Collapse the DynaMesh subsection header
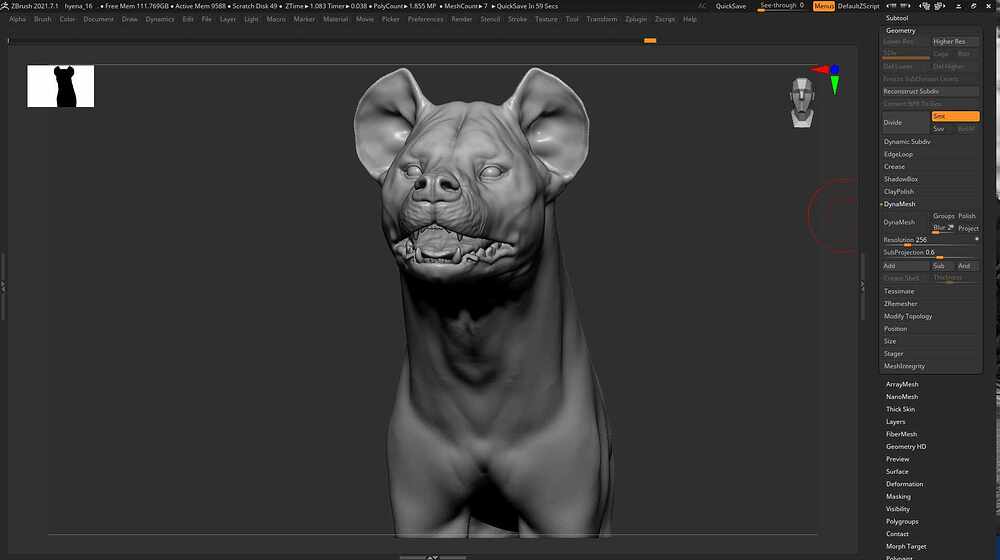Screen dimensions: 1000x560 point(899,204)
